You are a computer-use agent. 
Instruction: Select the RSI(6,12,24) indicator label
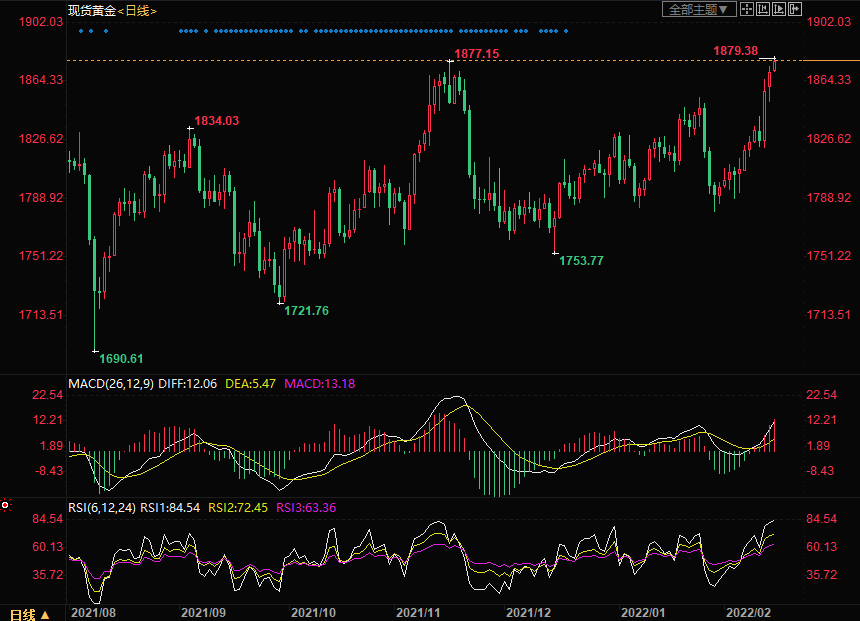tap(101, 507)
